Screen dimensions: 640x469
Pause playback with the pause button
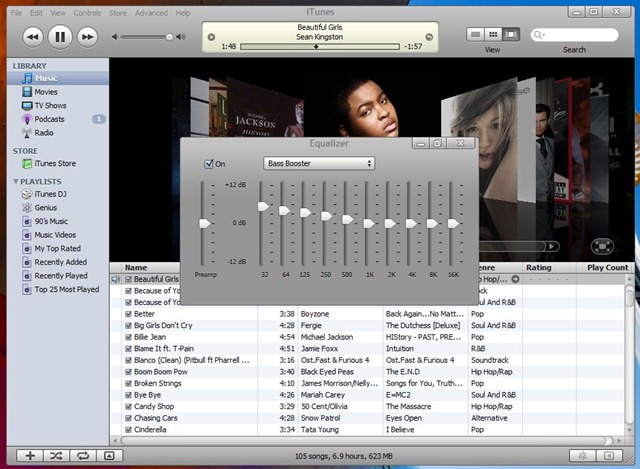[x=60, y=37]
